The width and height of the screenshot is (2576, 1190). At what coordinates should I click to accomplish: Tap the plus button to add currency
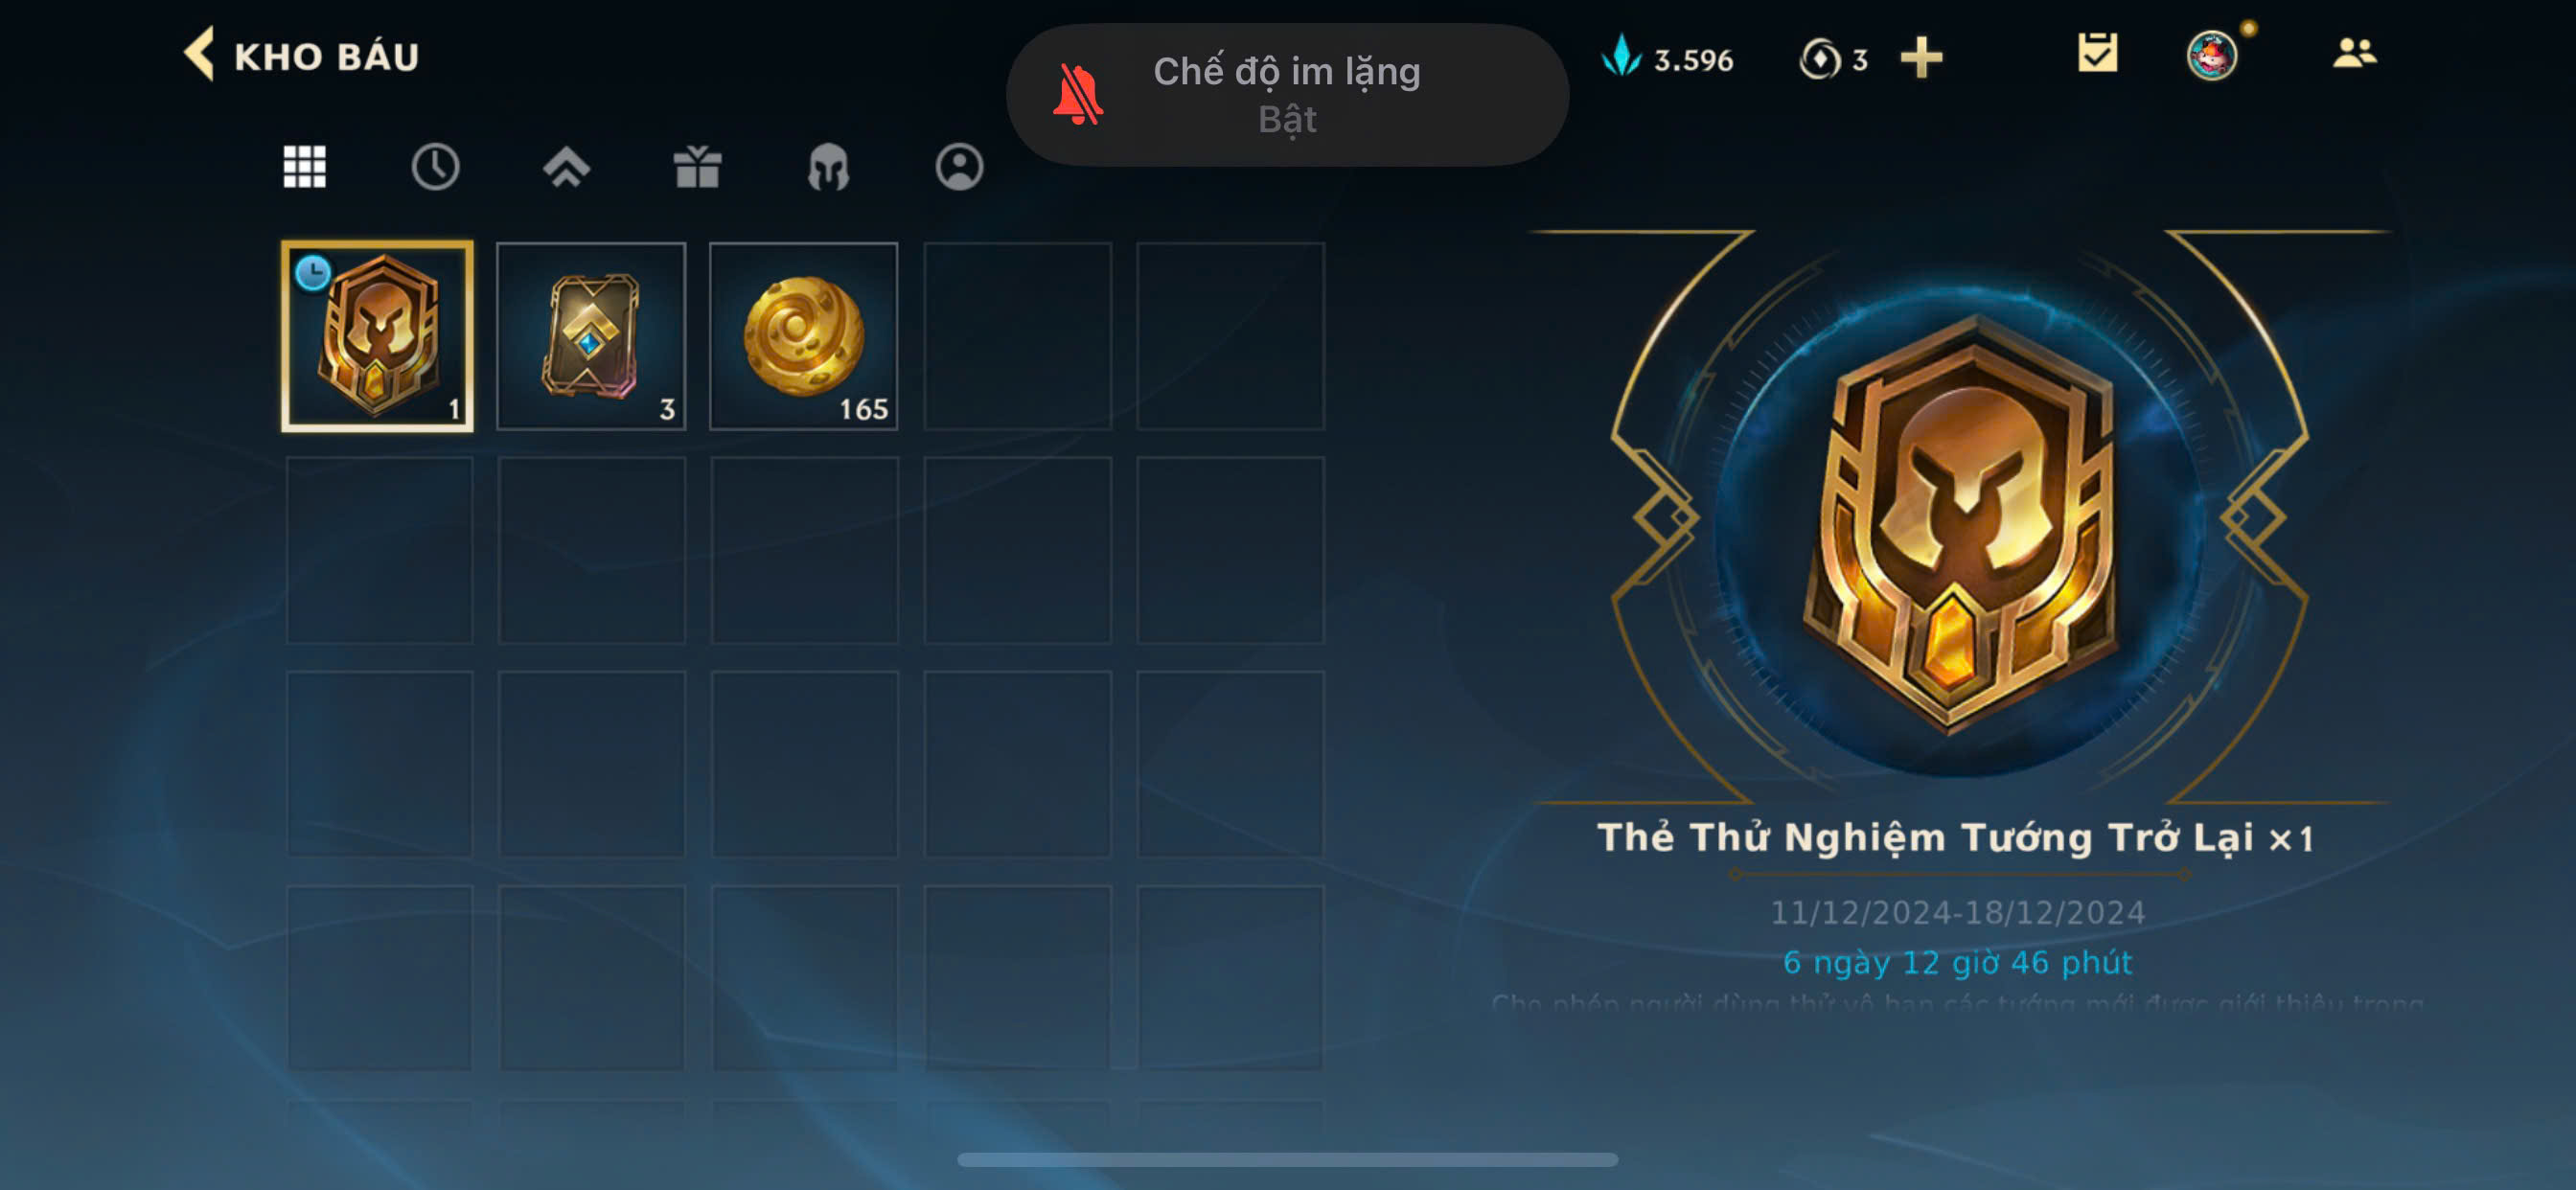pyautogui.click(x=1921, y=57)
